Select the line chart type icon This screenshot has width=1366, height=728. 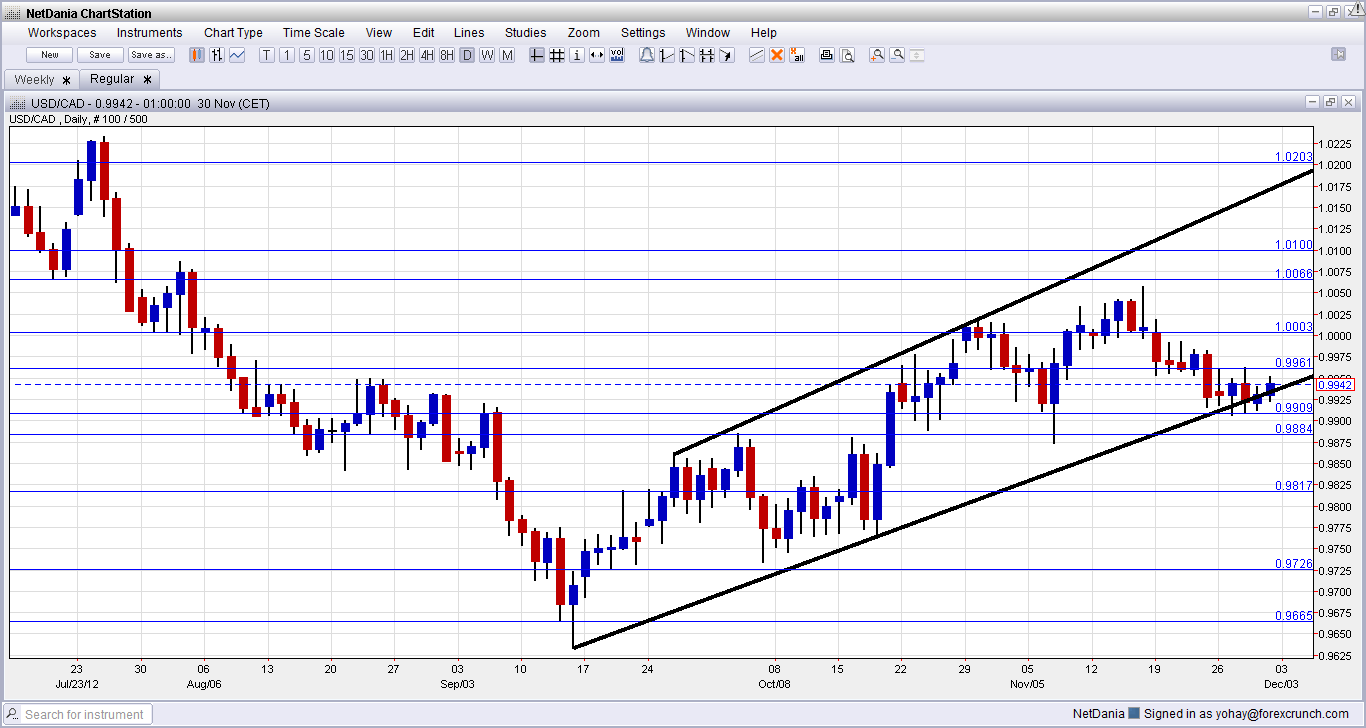click(x=237, y=55)
